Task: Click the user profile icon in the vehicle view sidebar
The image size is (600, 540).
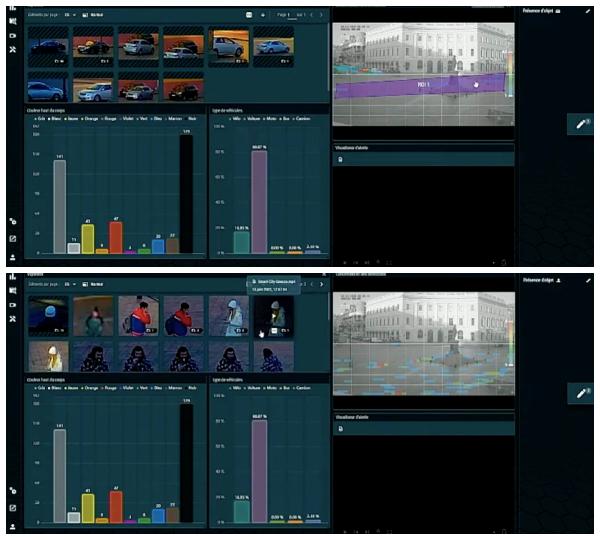Action: point(12,257)
